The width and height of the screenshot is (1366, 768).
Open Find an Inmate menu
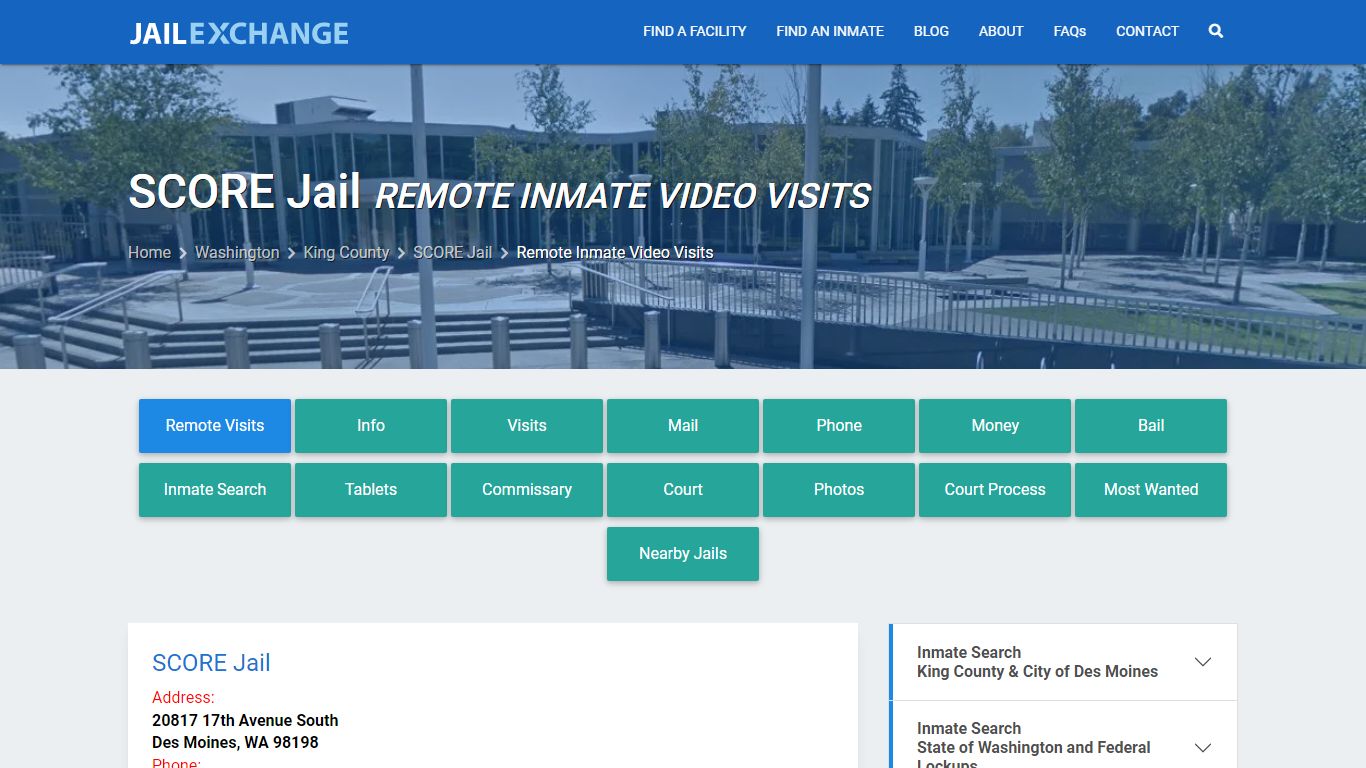click(x=830, y=31)
